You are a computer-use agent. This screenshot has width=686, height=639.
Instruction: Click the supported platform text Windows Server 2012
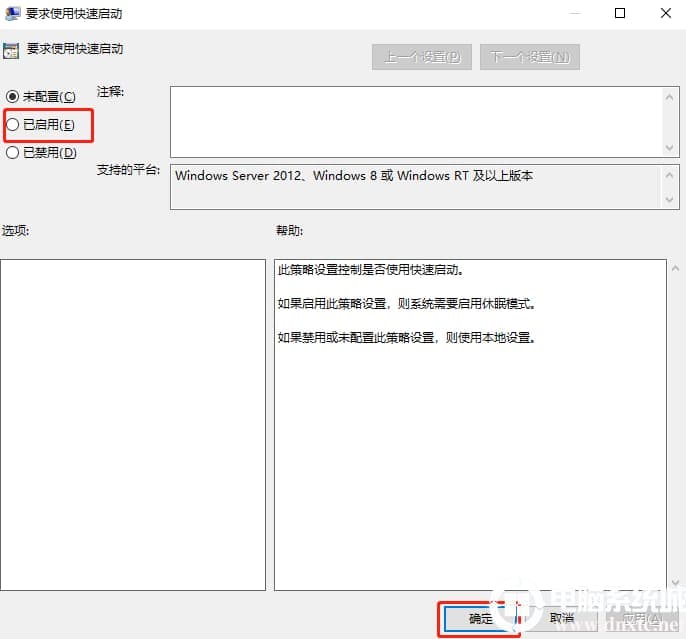pos(238,176)
